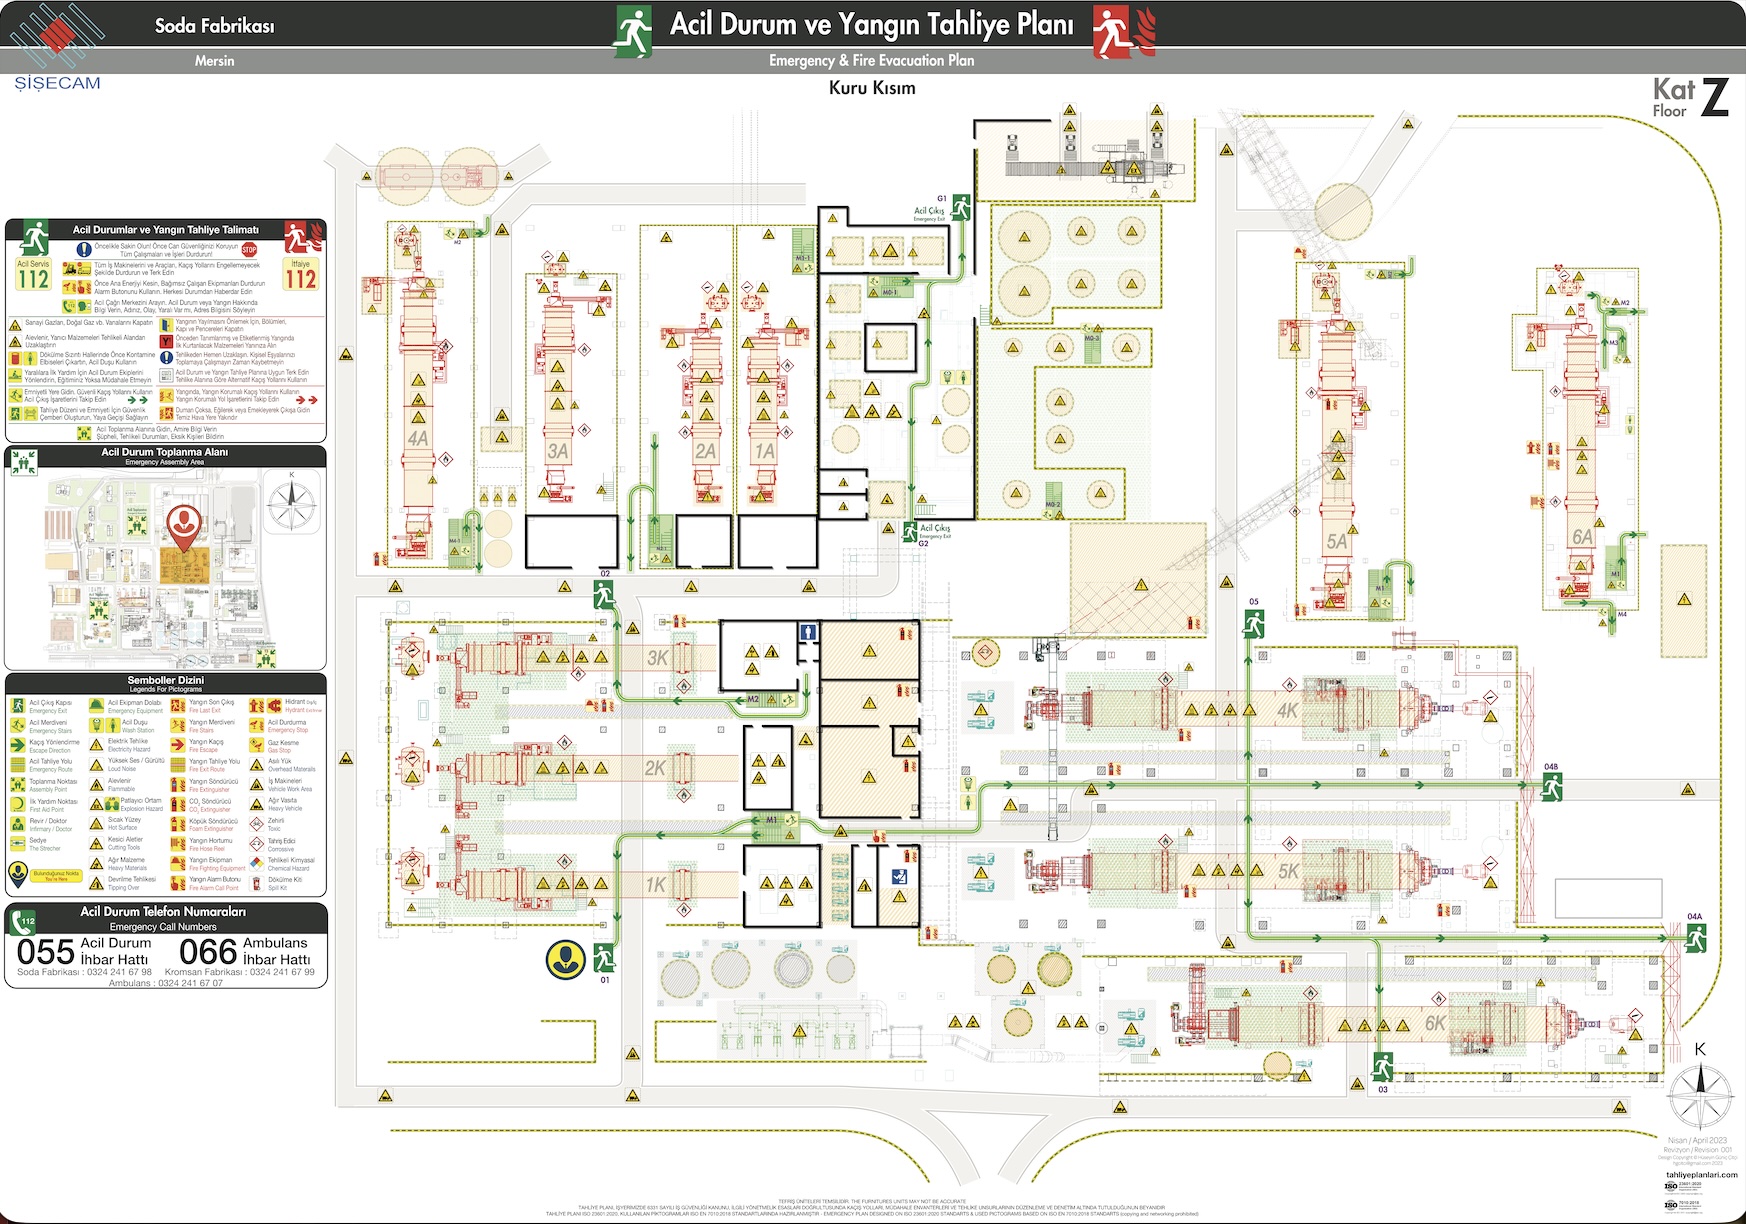Click the M1 stairway marker
The height and width of the screenshot is (1224, 1746).
(x=771, y=820)
